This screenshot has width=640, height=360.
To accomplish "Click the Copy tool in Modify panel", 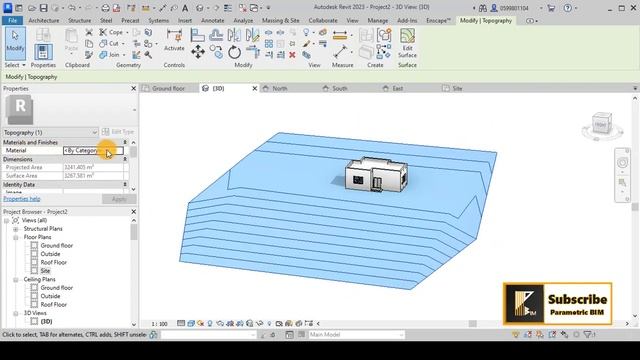I will 216,52.
